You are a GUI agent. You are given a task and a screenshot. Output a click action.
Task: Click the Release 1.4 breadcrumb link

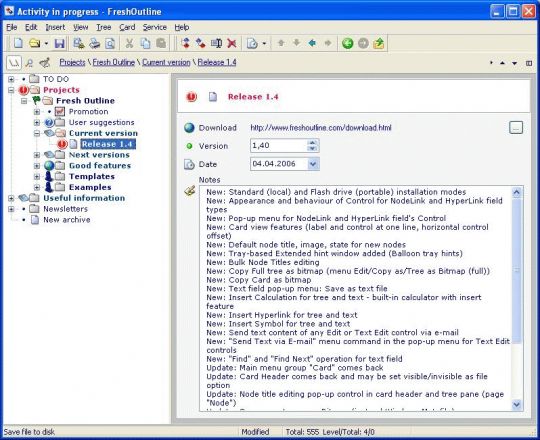pyautogui.click(x=217, y=62)
